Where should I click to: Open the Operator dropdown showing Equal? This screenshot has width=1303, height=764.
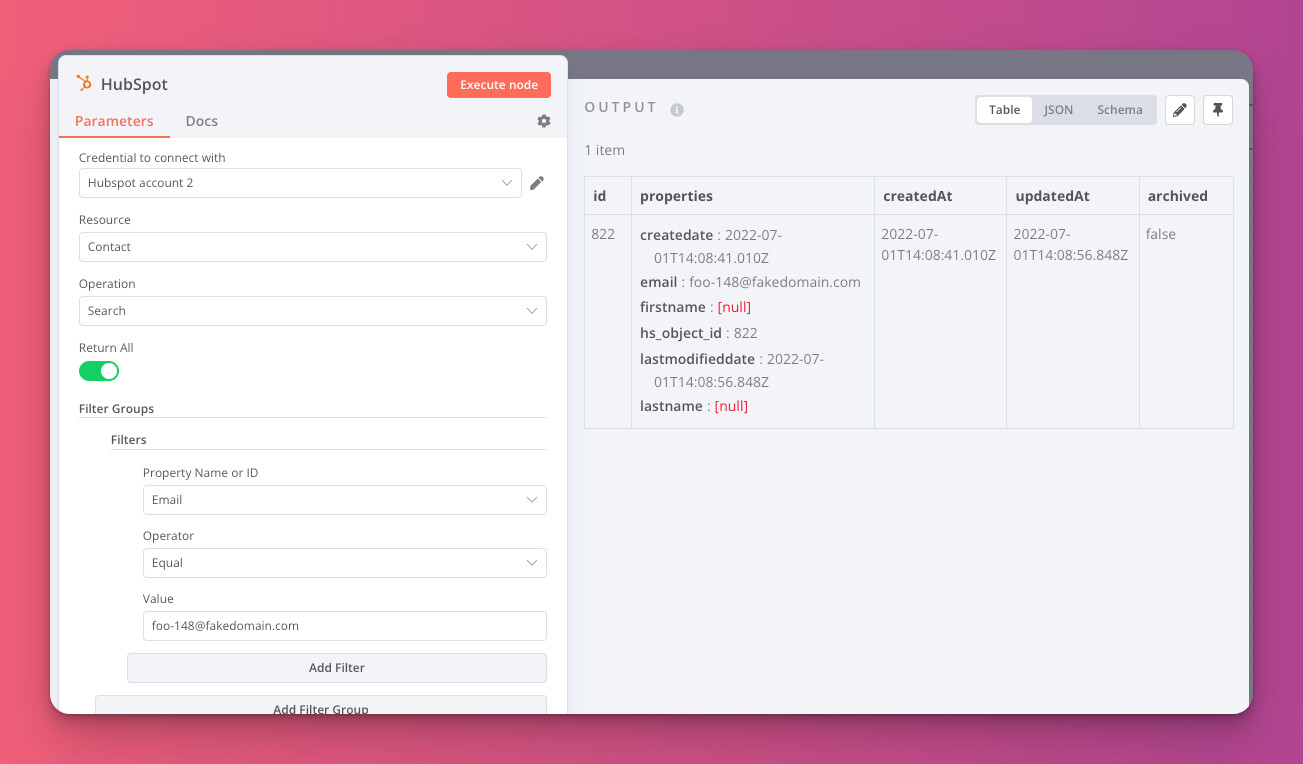click(x=345, y=563)
